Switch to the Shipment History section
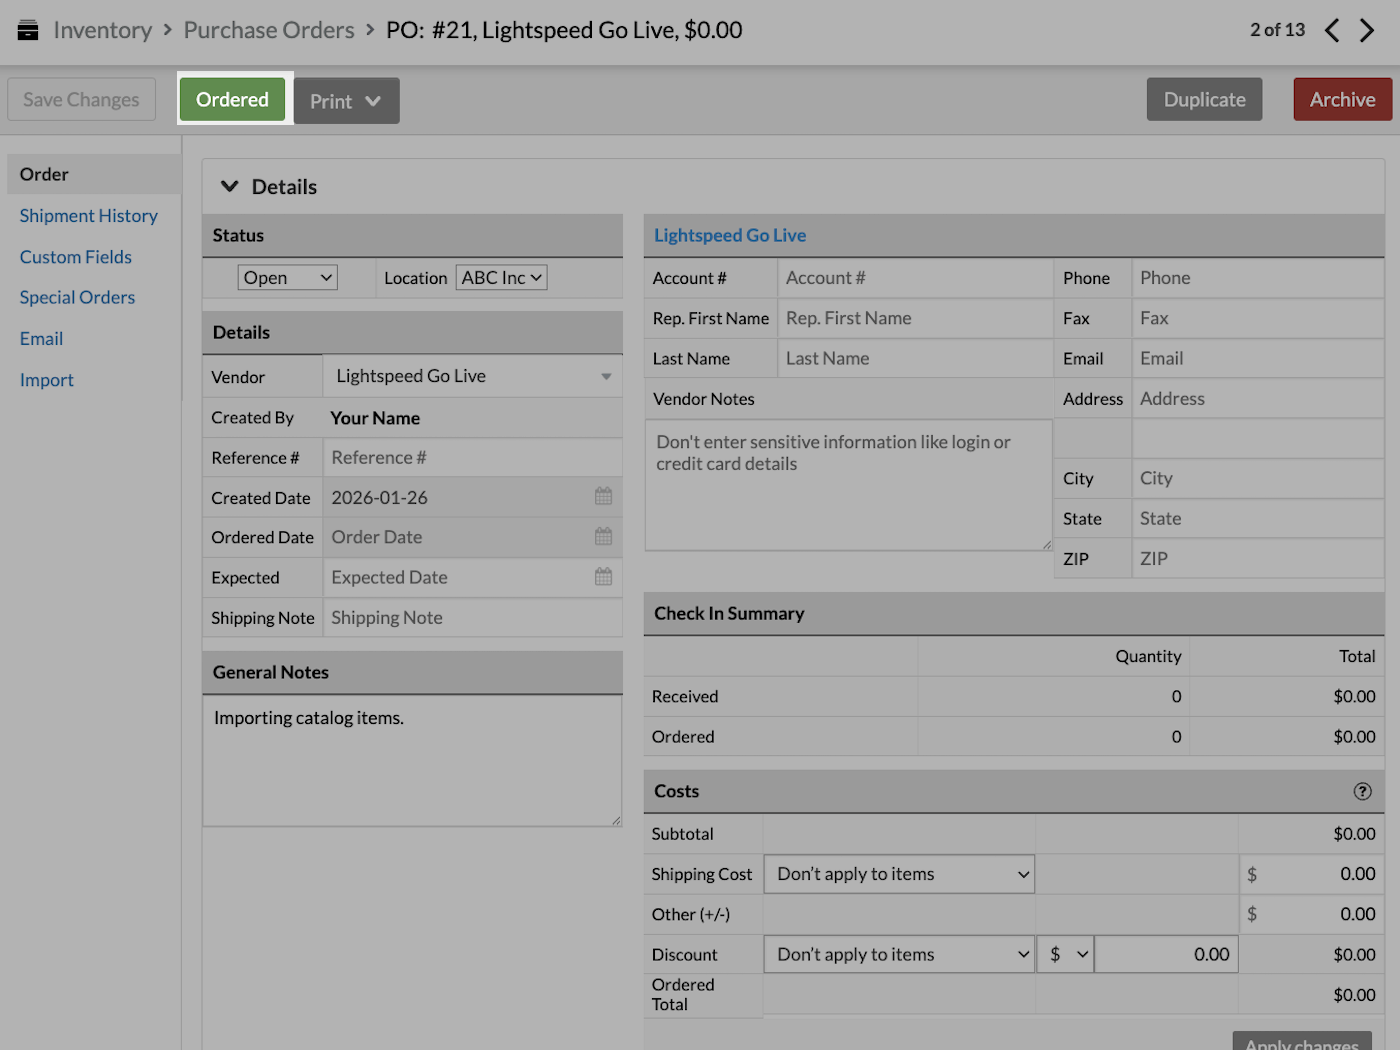The image size is (1400, 1050). pos(88,215)
